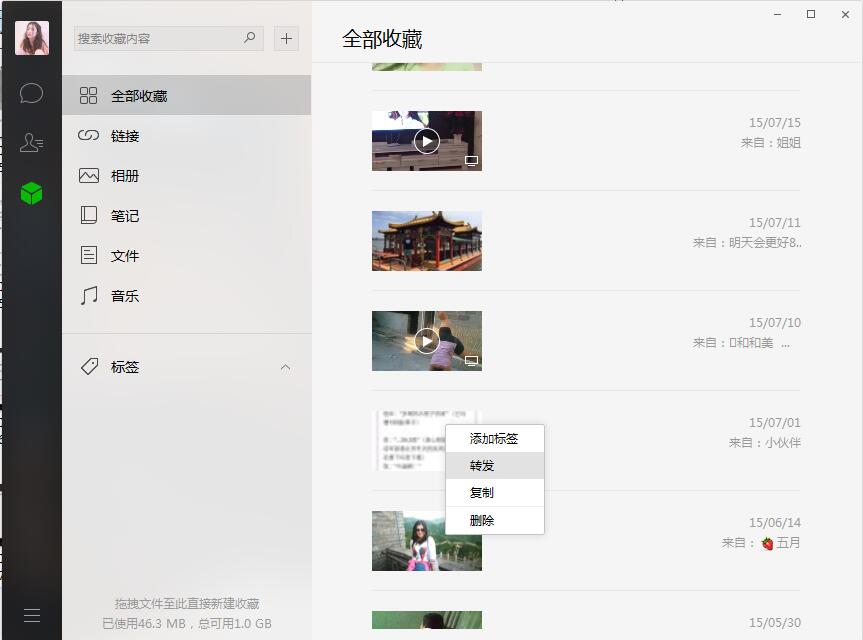Play the video from 姐姐

[x=426, y=140]
